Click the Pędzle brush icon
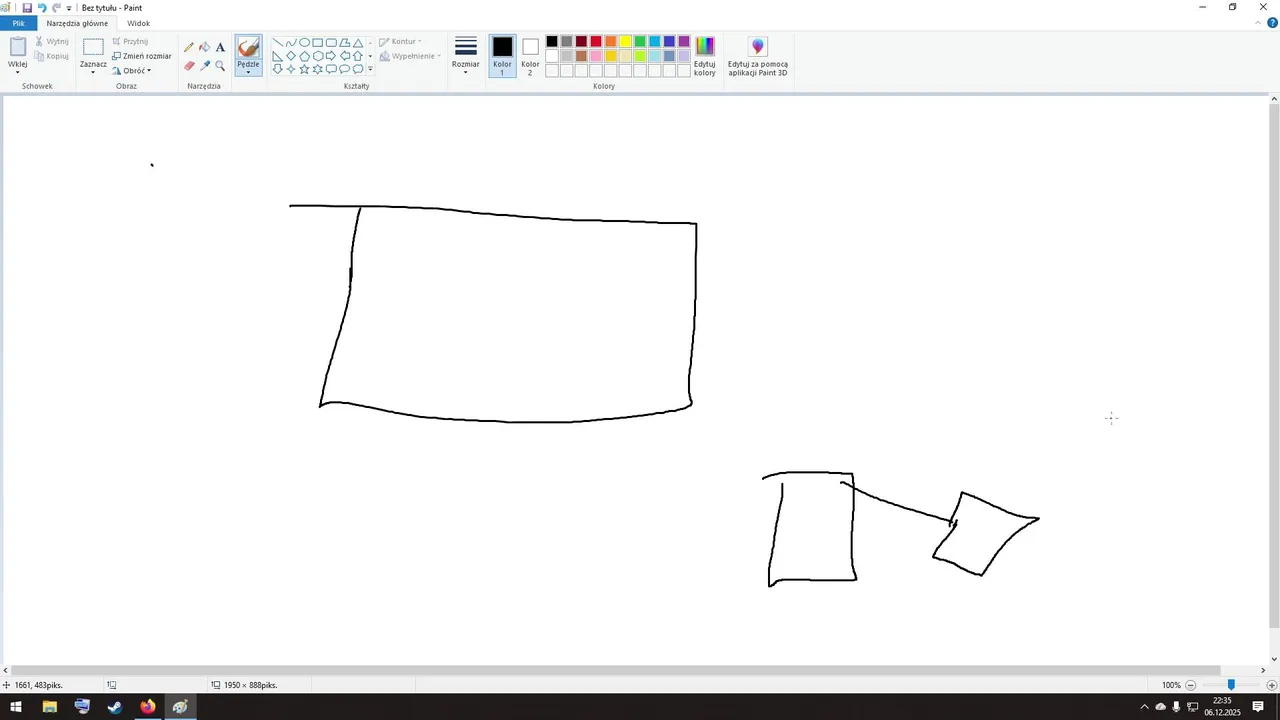Image resolution: width=1280 pixels, height=720 pixels. tap(248, 47)
